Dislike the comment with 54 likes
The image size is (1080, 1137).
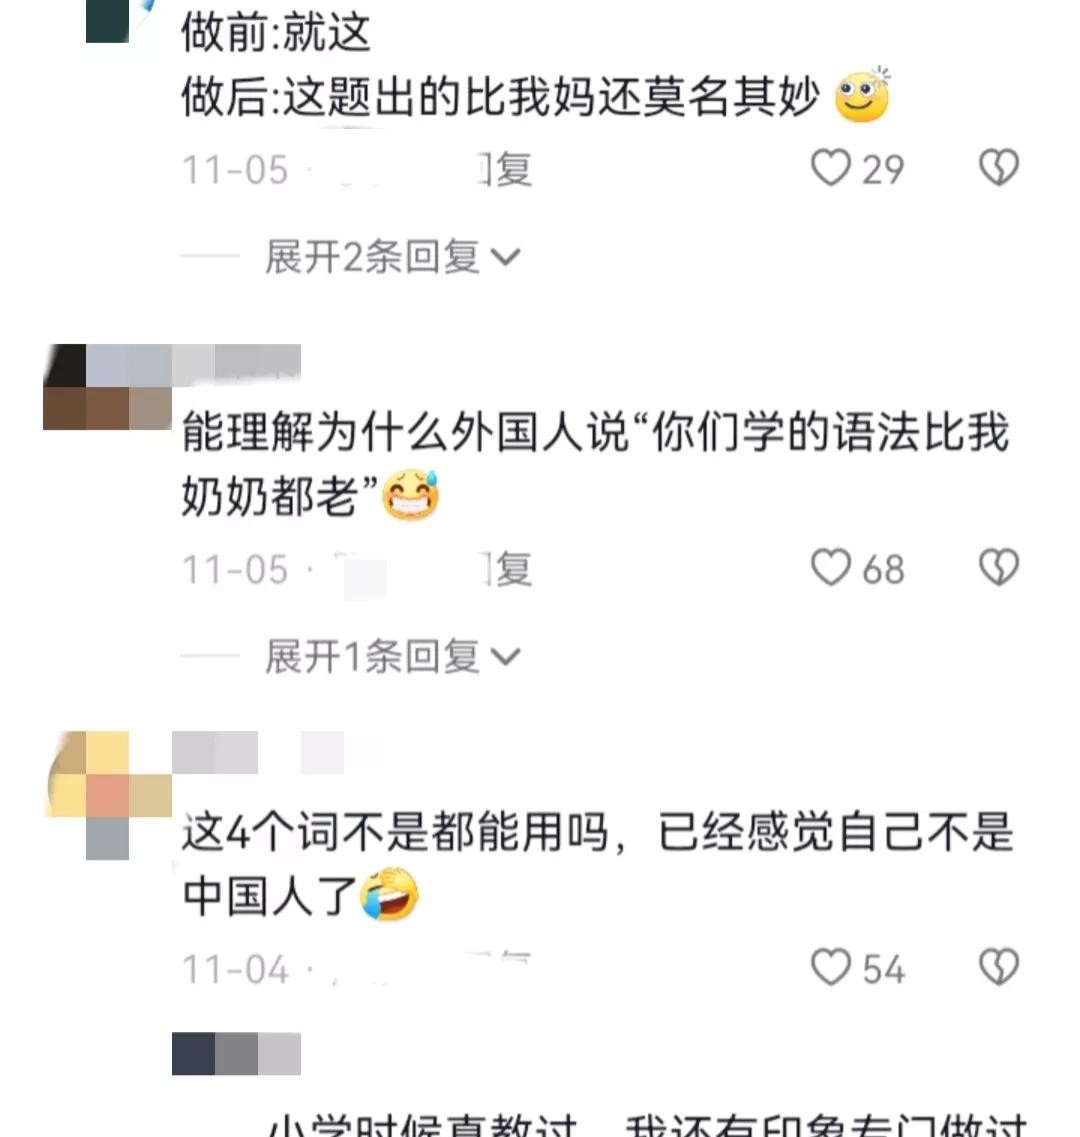point(999,967)
